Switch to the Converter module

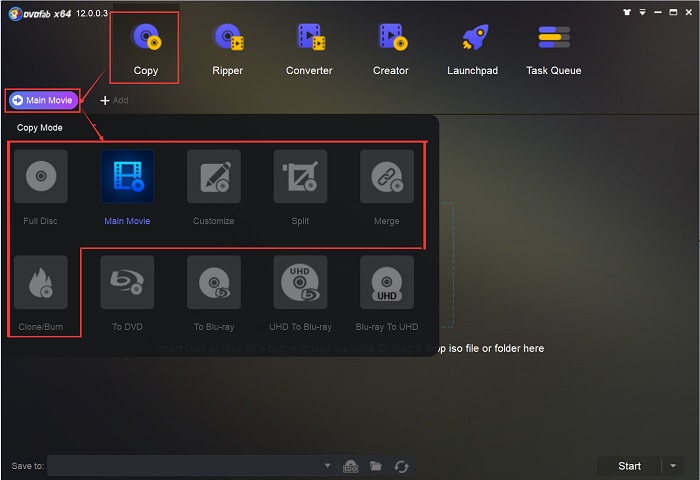[x=309, y=47]
